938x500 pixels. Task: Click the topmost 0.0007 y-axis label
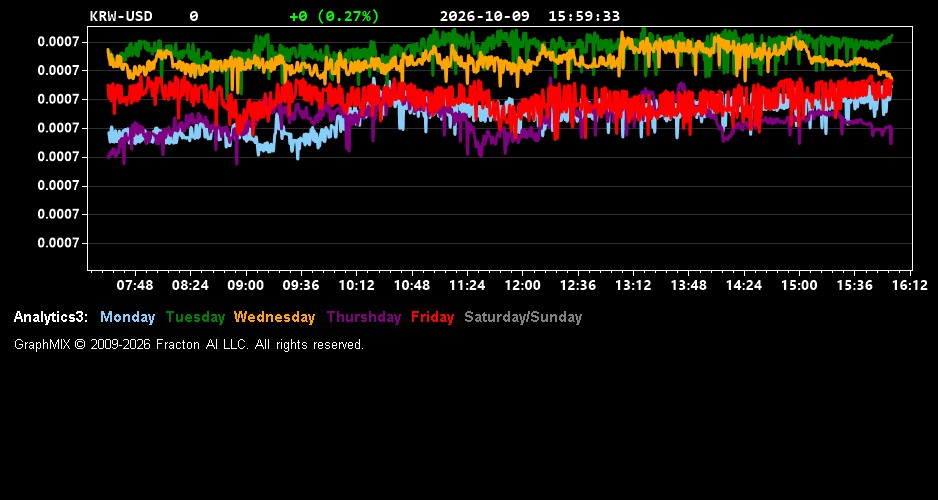pos(59,42)
